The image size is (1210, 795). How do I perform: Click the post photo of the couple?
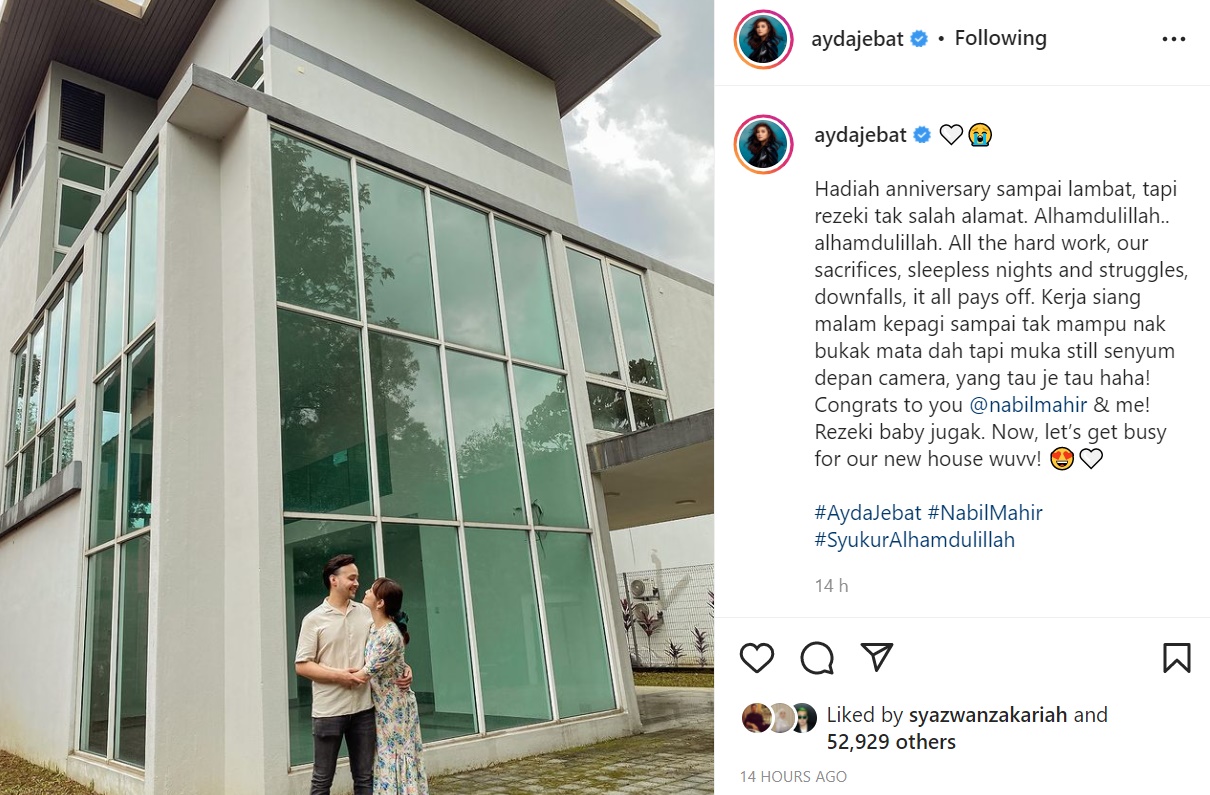[357, 397]
